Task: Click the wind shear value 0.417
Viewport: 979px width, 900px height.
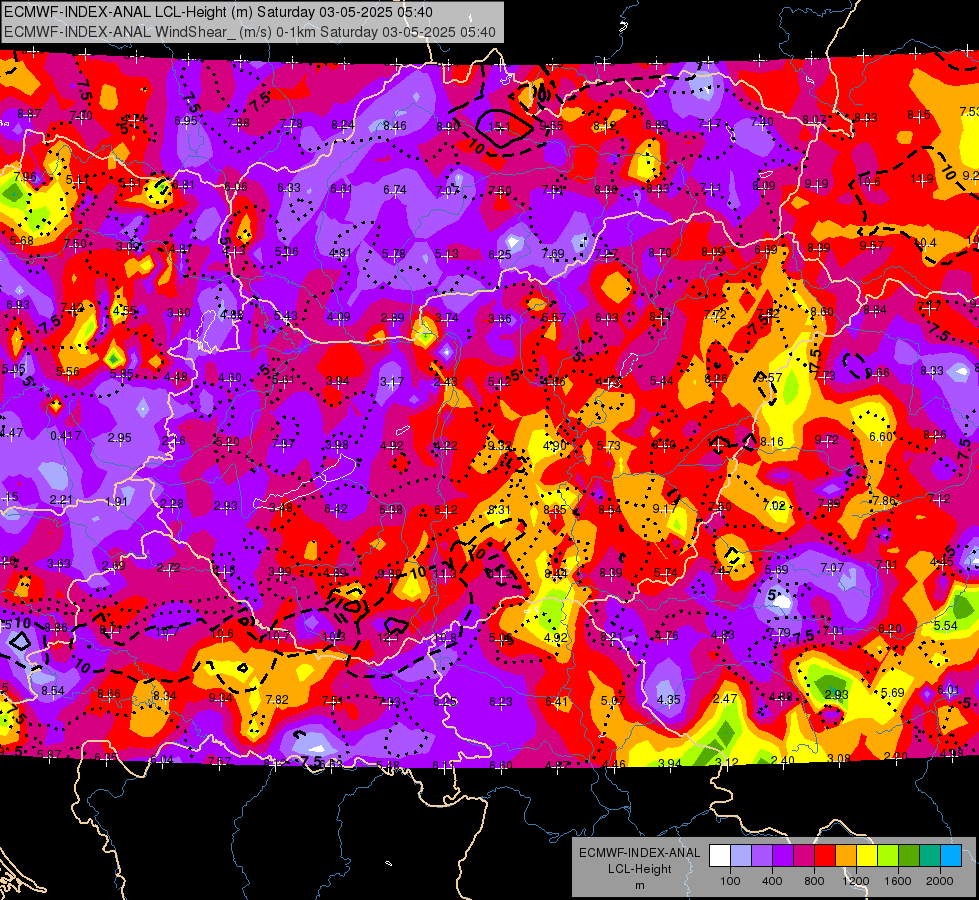Action: pyautogui.click(x=66, y=435)
